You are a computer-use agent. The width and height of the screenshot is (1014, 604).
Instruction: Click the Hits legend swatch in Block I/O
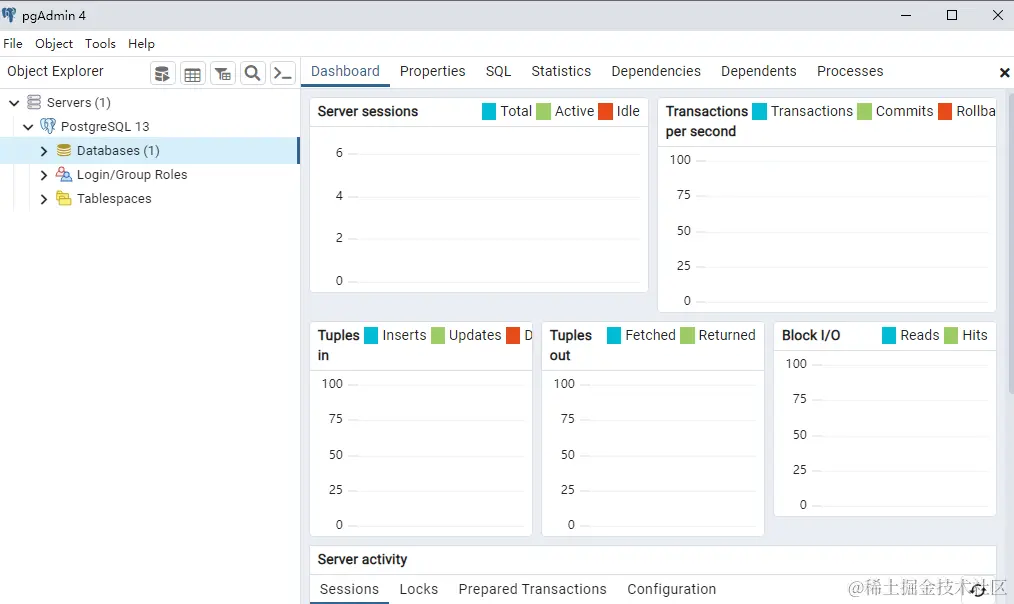[x=951, y=335]
